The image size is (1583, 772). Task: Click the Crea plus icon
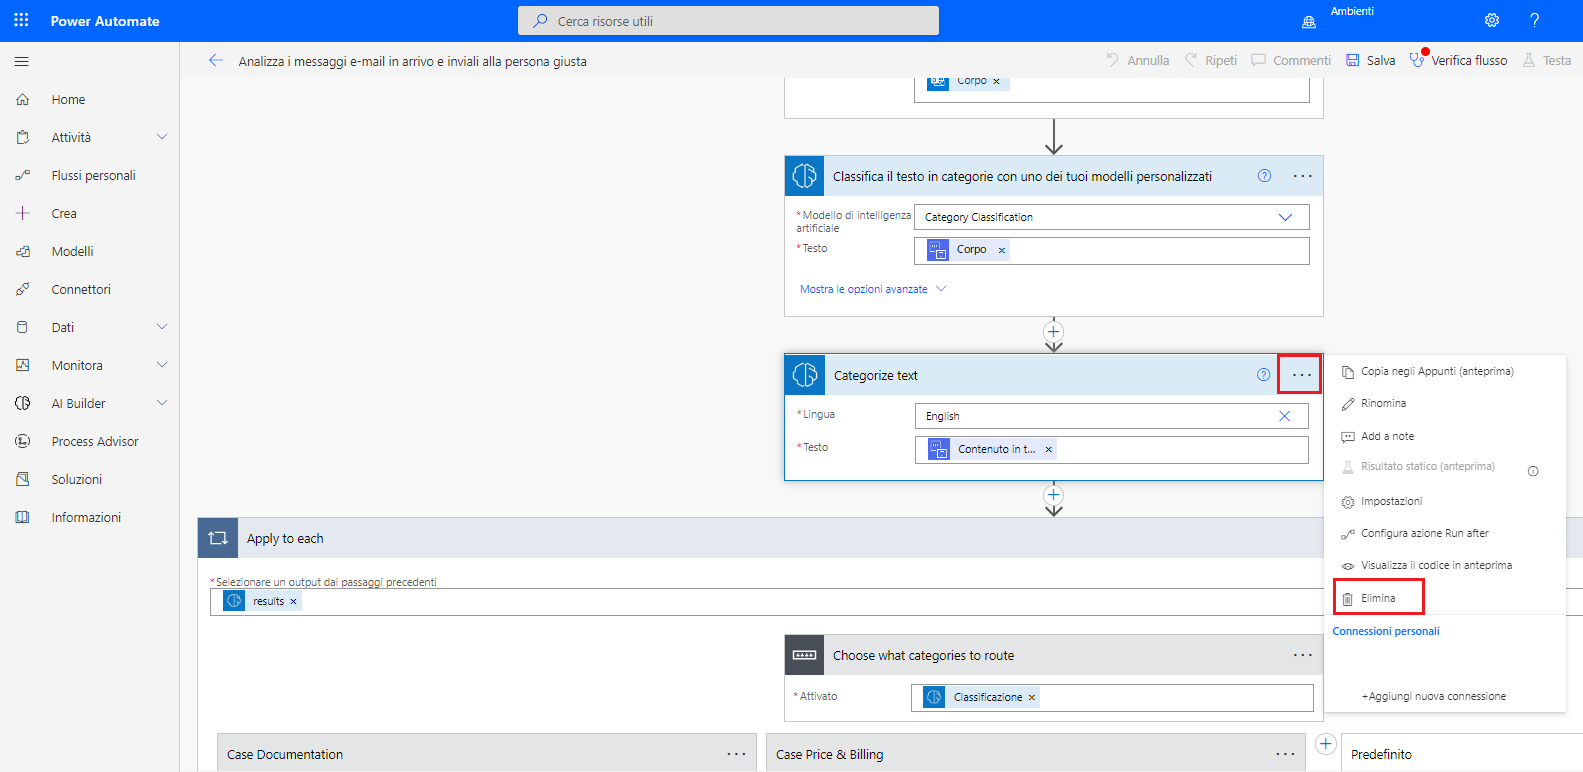(x=23, y=213)
